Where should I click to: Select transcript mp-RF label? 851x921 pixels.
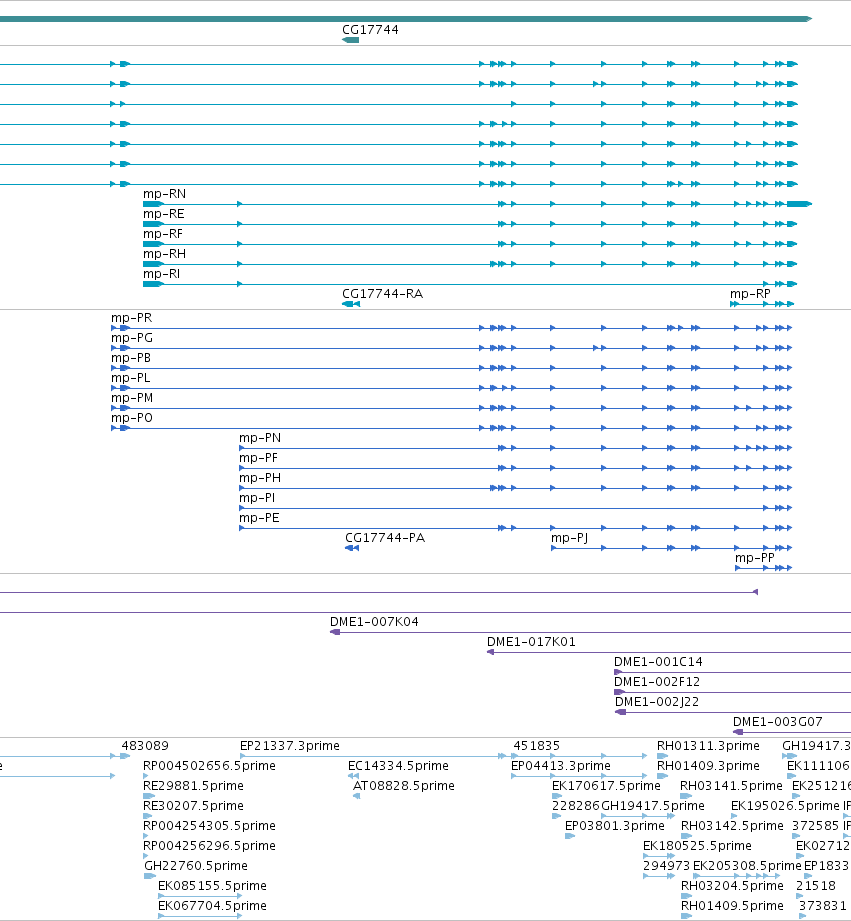click(163, 234)
